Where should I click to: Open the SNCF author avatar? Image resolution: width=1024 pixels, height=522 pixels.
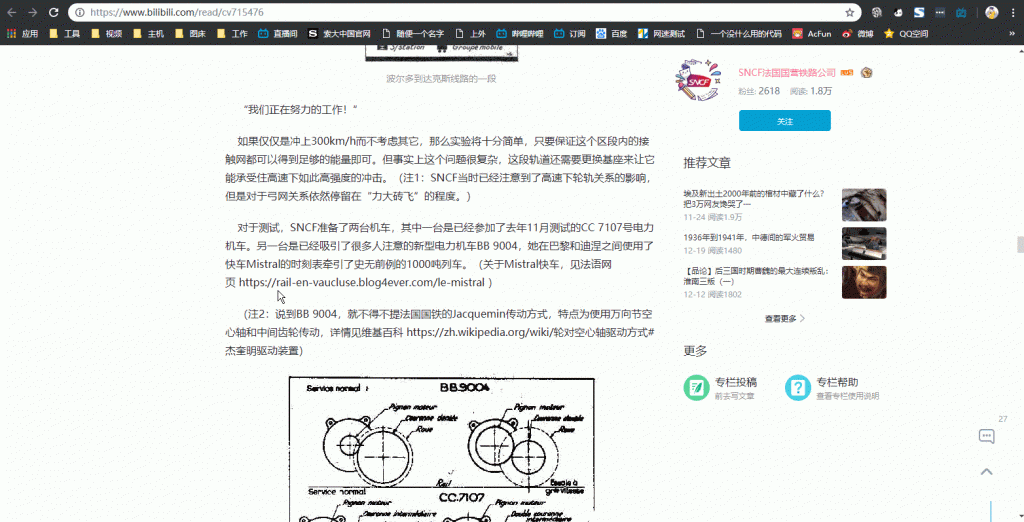pyautogui.click(x=698, y=80)
